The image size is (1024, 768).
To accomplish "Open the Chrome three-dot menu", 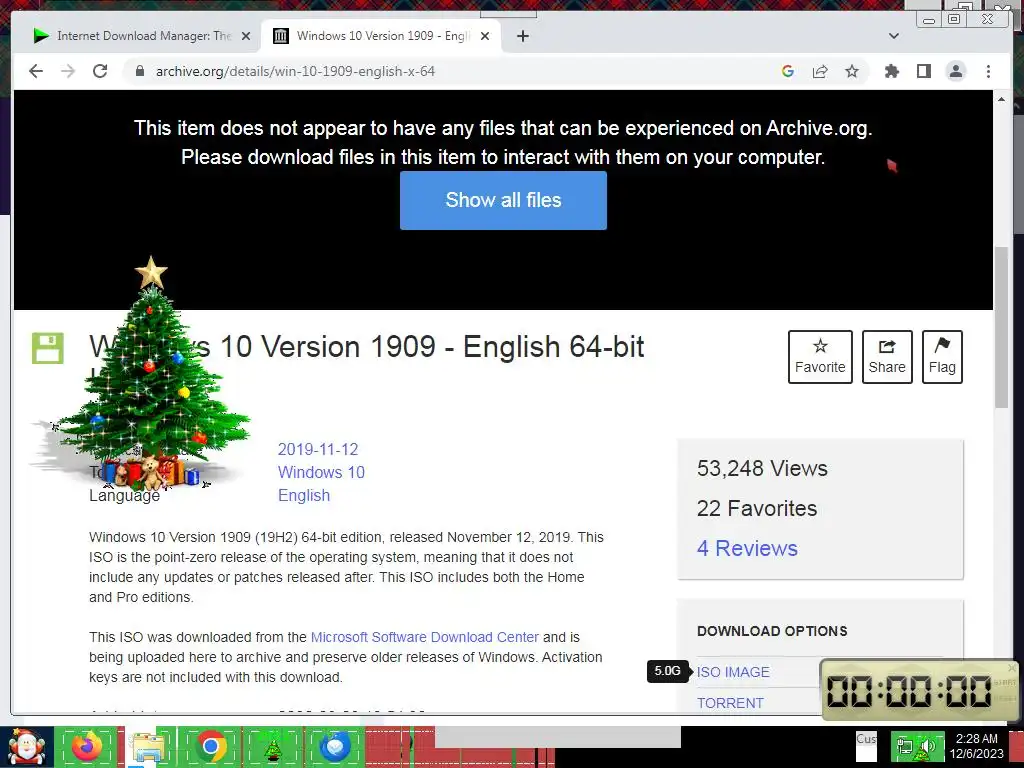I will pos(988,71).
